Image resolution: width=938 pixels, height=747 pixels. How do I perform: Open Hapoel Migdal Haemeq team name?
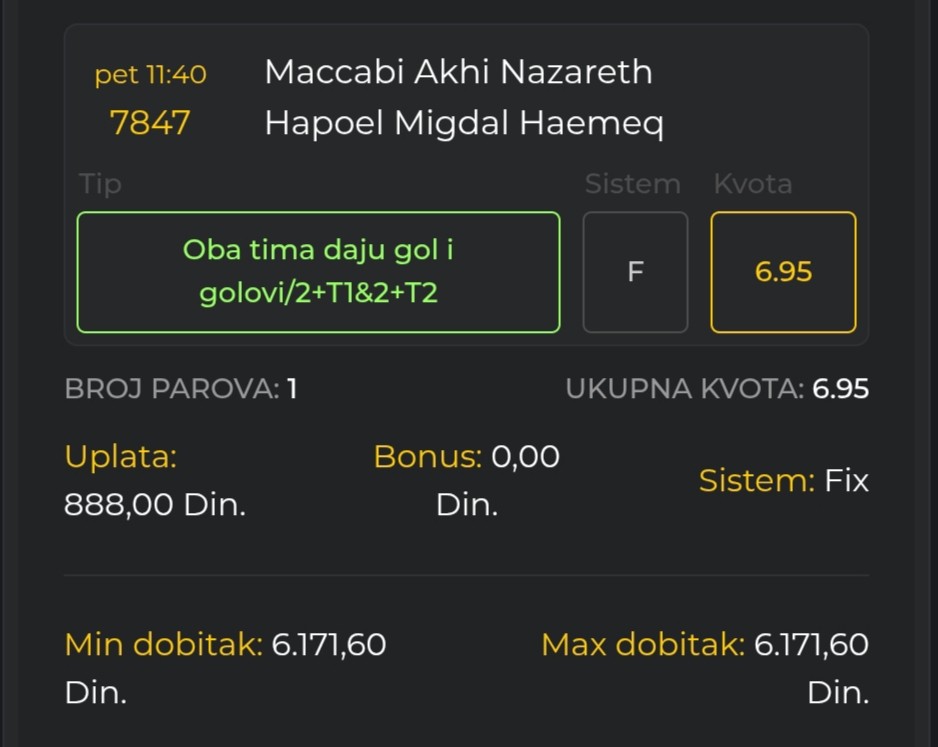coord(464,123)
